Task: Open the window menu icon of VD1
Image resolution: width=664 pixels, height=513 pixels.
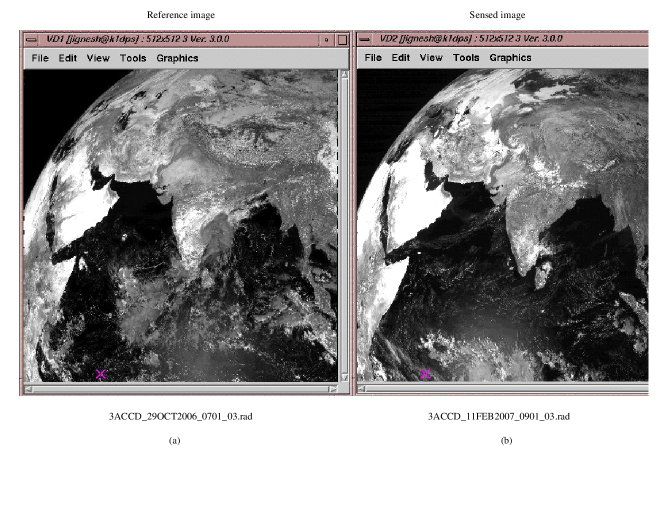Action: point(32,39)
